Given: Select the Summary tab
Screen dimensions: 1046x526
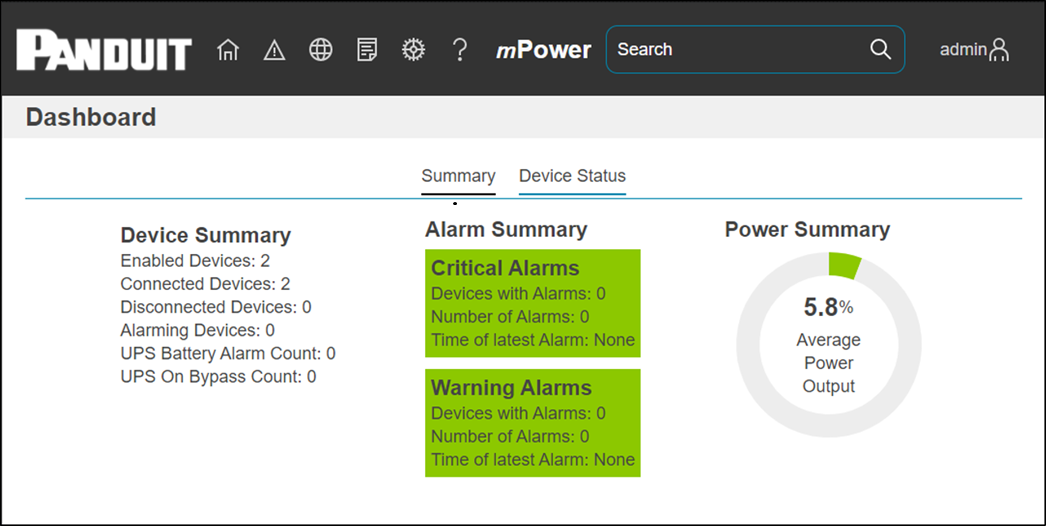Looking at the screenshot, I should (458, 176).
